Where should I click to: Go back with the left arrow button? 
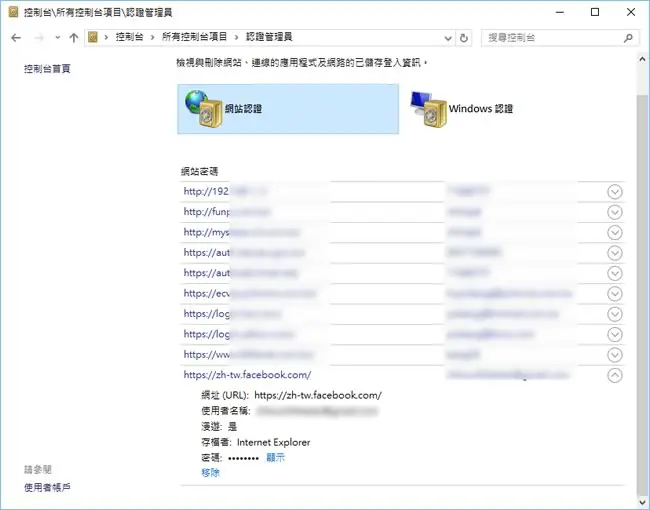click(x=16, y=38)
